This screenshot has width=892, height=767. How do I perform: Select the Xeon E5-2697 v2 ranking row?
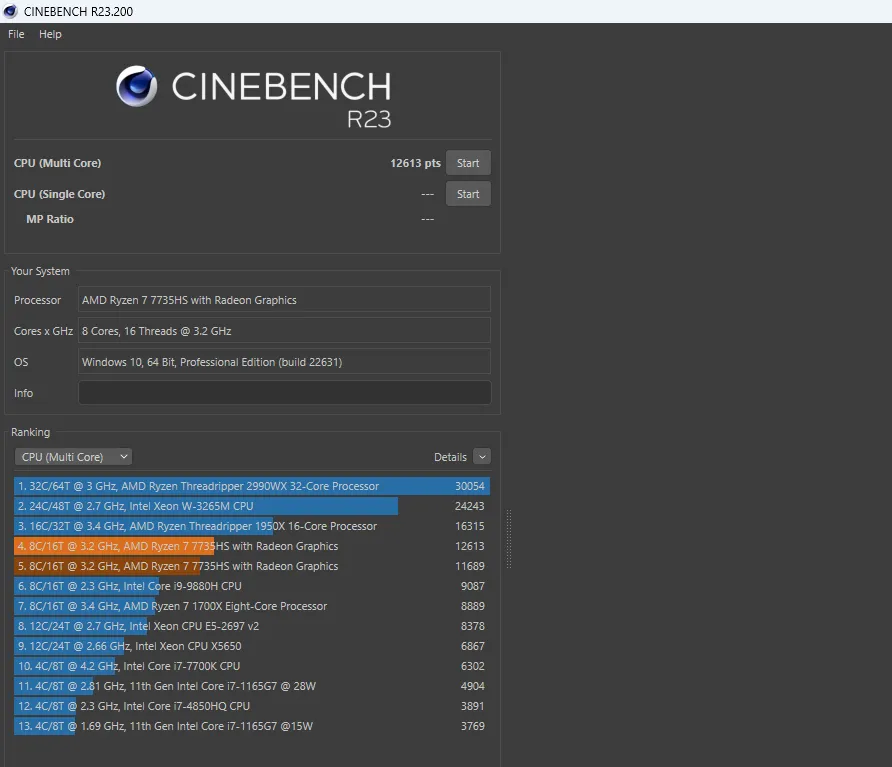[x=251, y=626]
